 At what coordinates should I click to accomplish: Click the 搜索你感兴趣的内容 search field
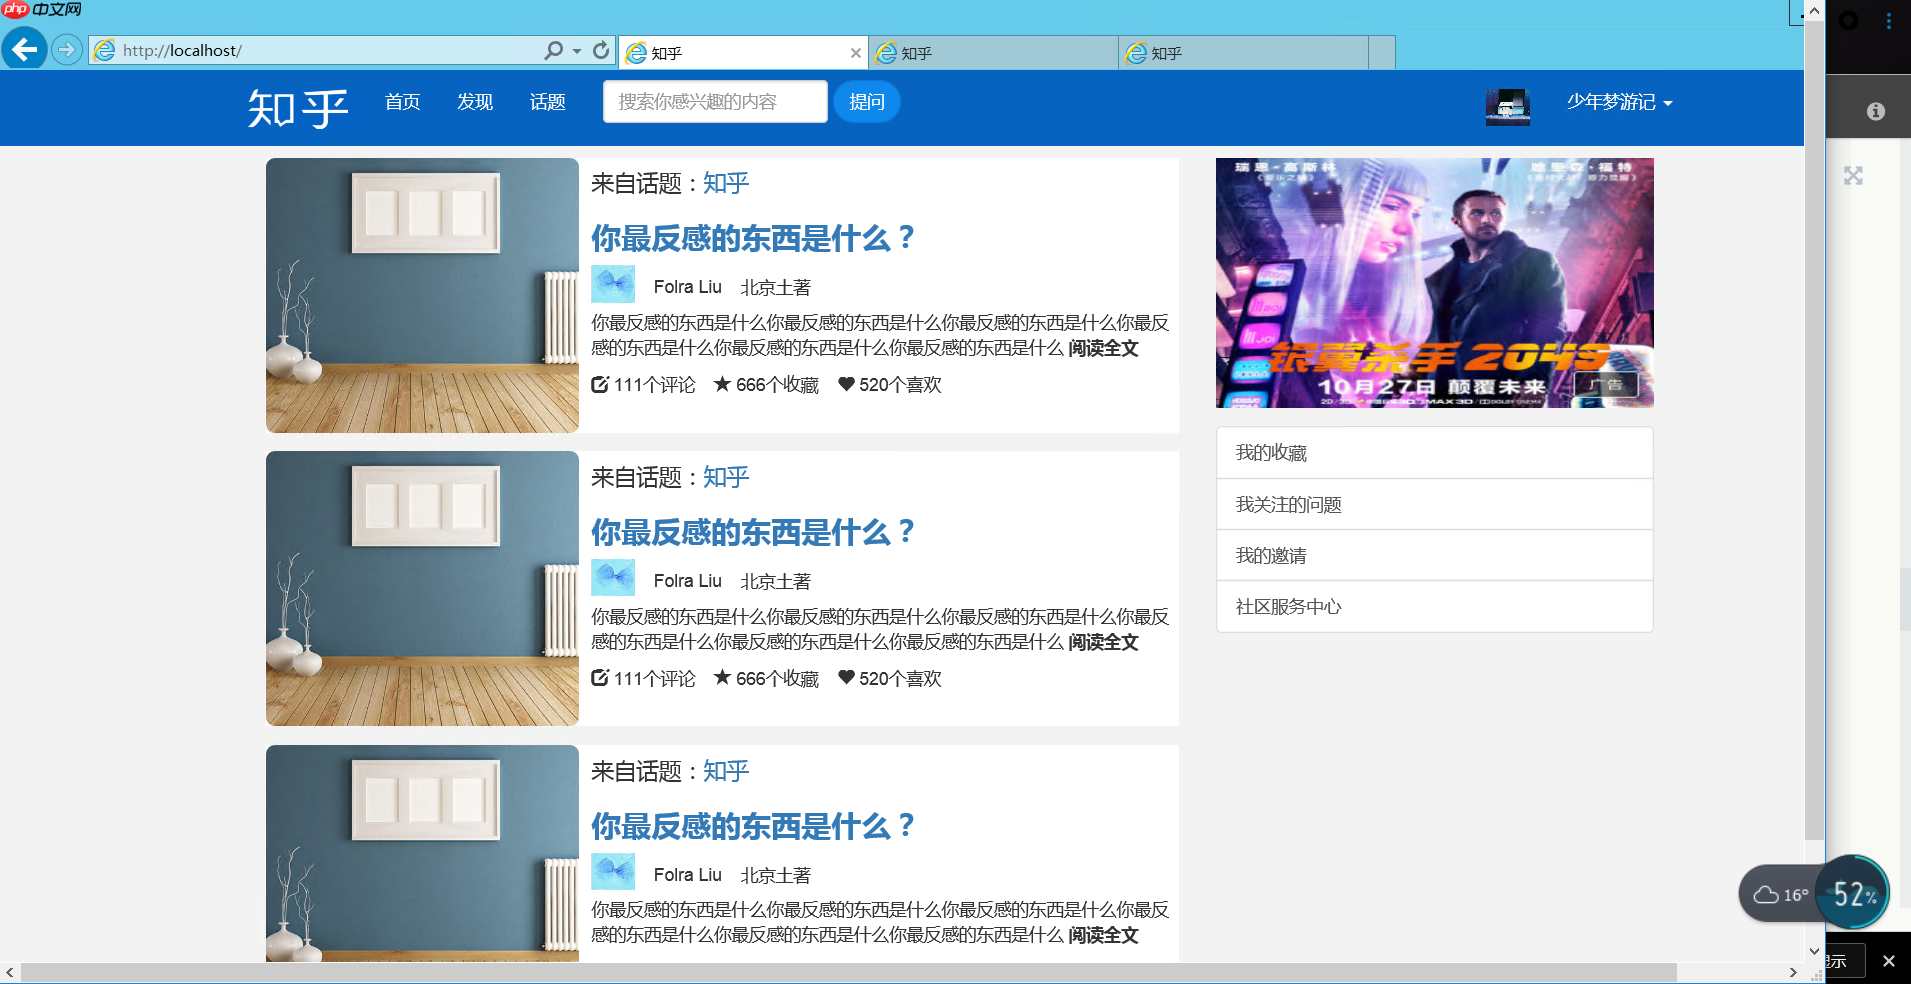(x=714, y=101)
